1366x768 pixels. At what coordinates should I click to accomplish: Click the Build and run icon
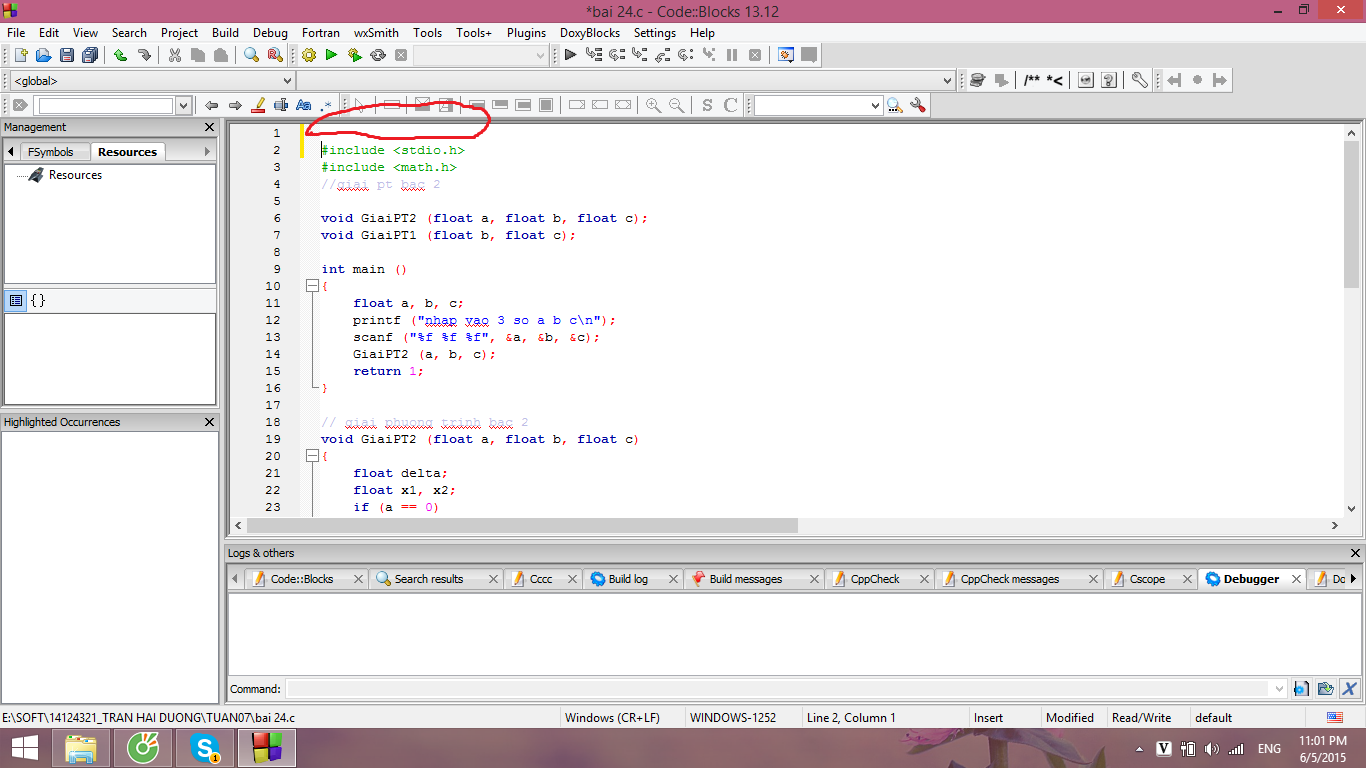point(354,55)
